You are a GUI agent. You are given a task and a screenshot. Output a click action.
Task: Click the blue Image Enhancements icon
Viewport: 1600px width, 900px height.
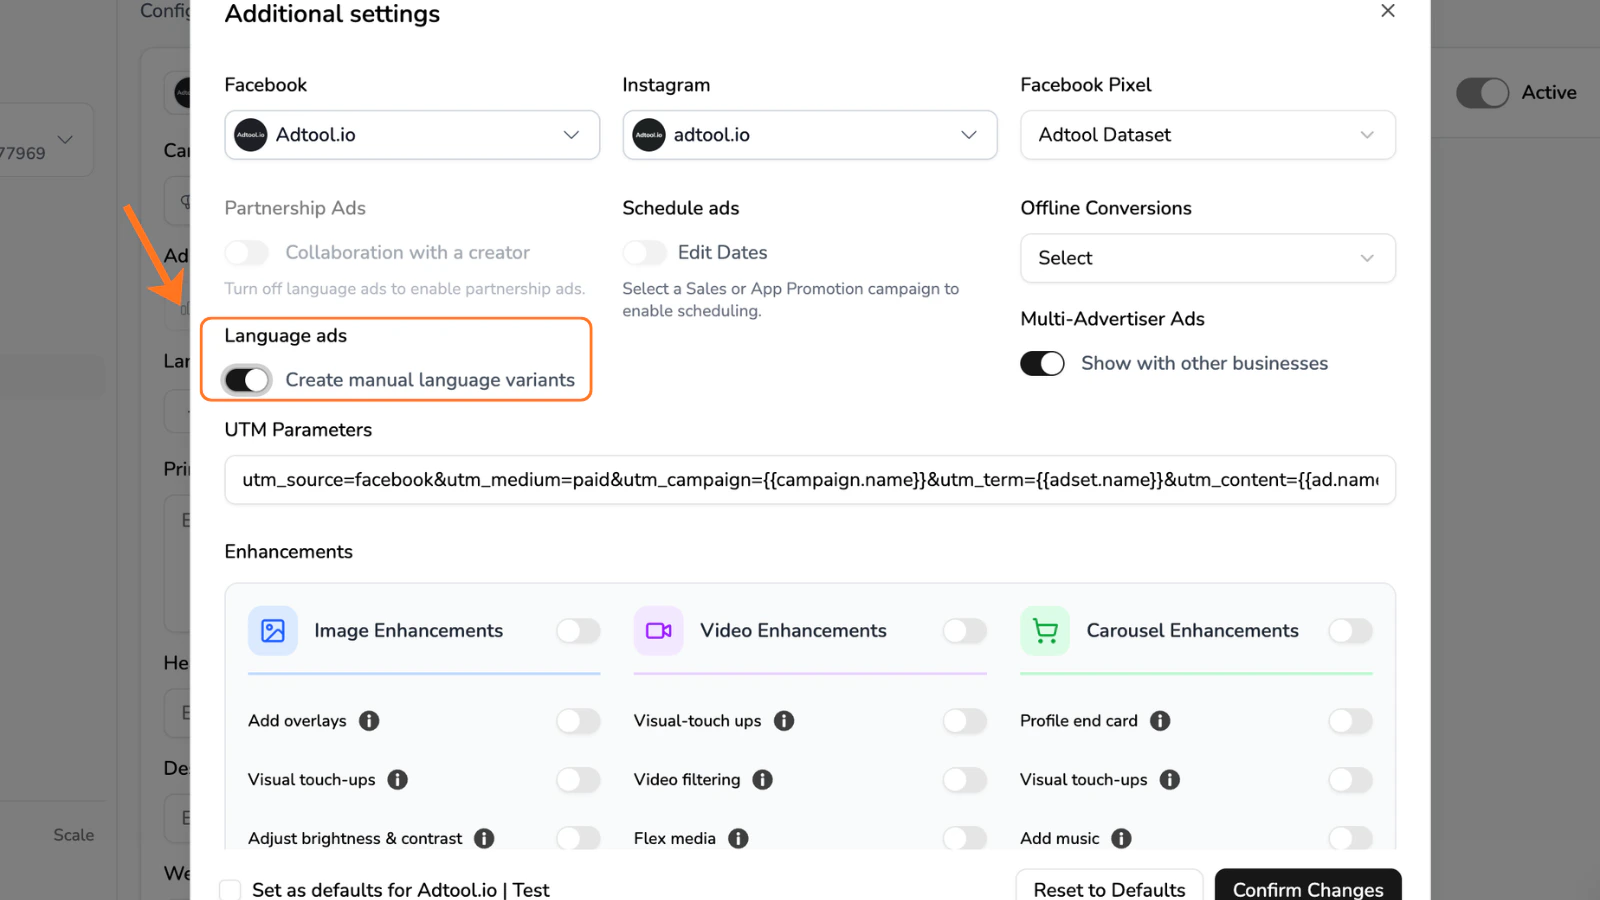click(x=272, y=631)
